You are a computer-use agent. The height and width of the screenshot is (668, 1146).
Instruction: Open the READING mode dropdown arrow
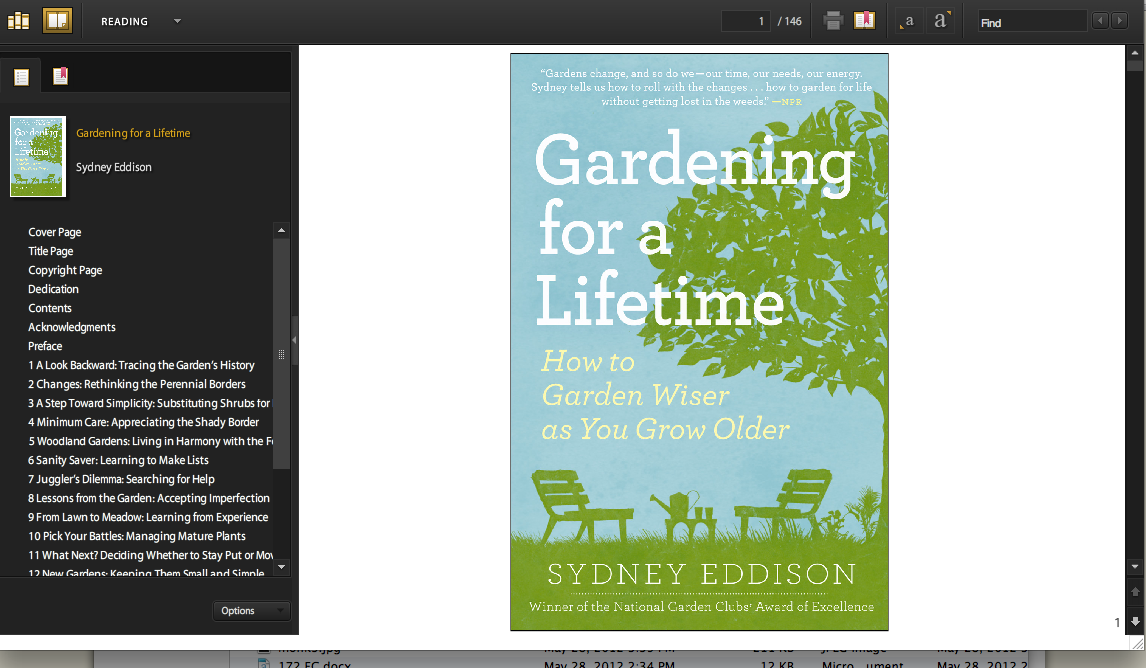[x=177, y=21]
